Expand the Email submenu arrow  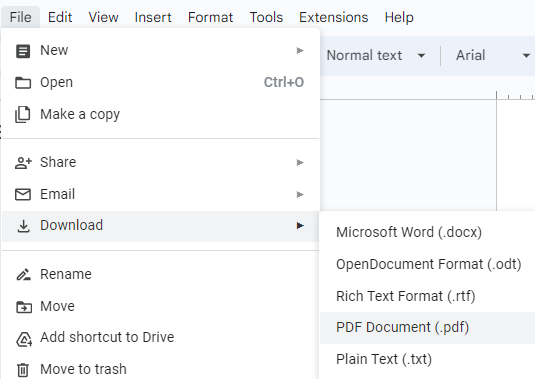[x=300, y=194]
